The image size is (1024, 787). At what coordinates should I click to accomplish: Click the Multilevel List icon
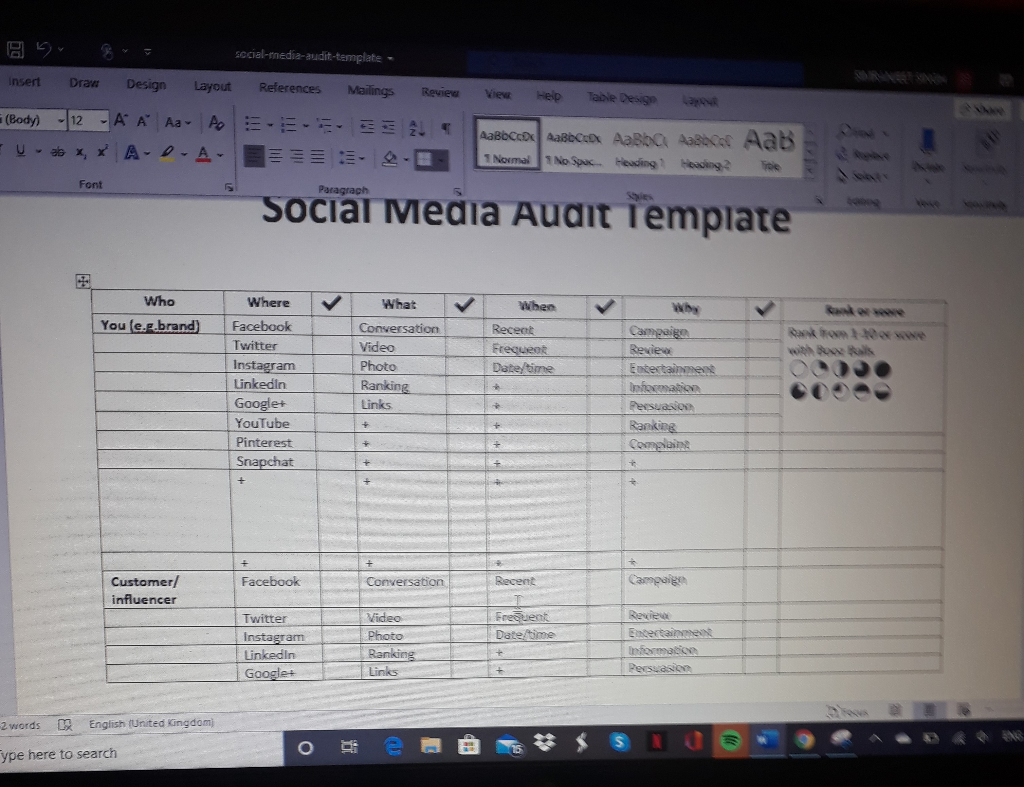pyautogui.click(x=324, y=125)
